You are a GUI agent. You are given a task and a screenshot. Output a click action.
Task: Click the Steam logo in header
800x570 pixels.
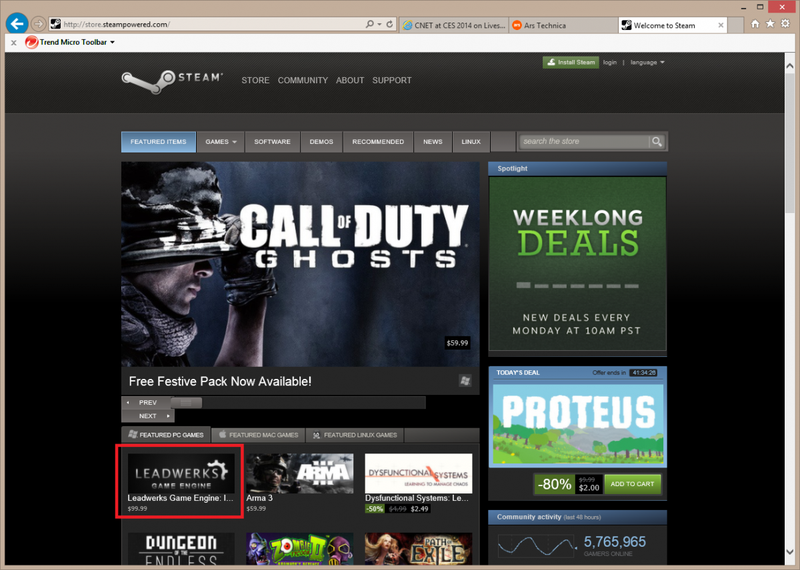tap(172, 82)
